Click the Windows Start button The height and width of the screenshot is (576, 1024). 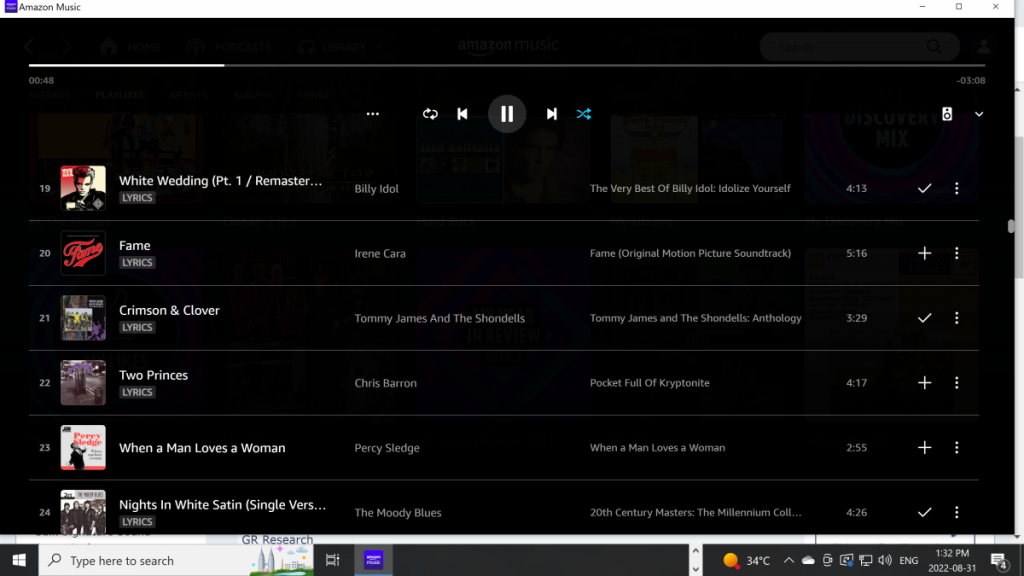(x=19, y=560)
